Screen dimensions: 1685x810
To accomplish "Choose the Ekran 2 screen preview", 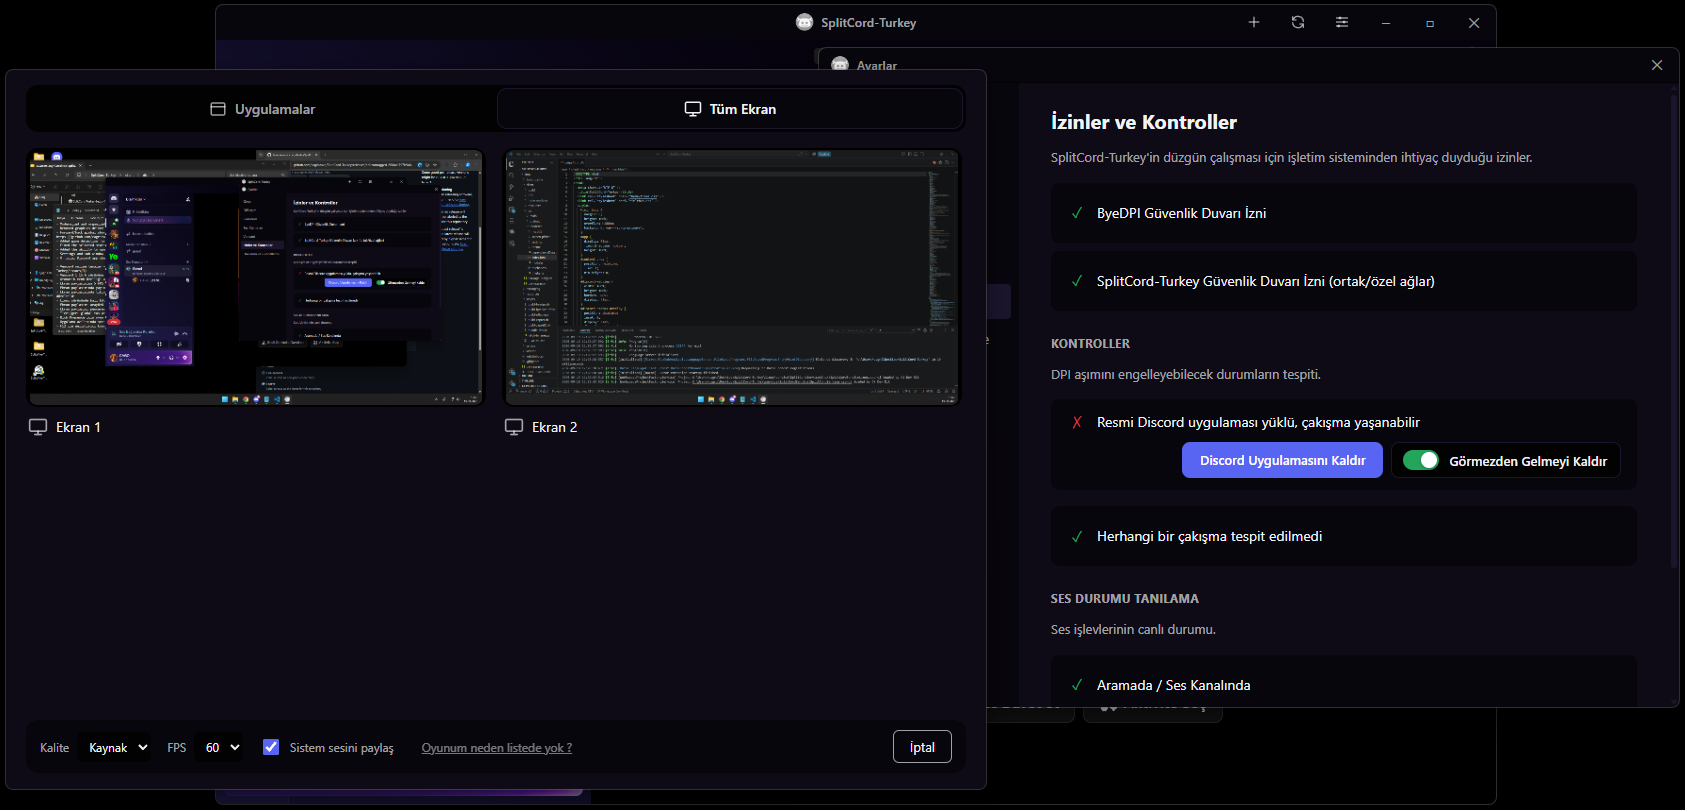I will (x=732, y=278).
